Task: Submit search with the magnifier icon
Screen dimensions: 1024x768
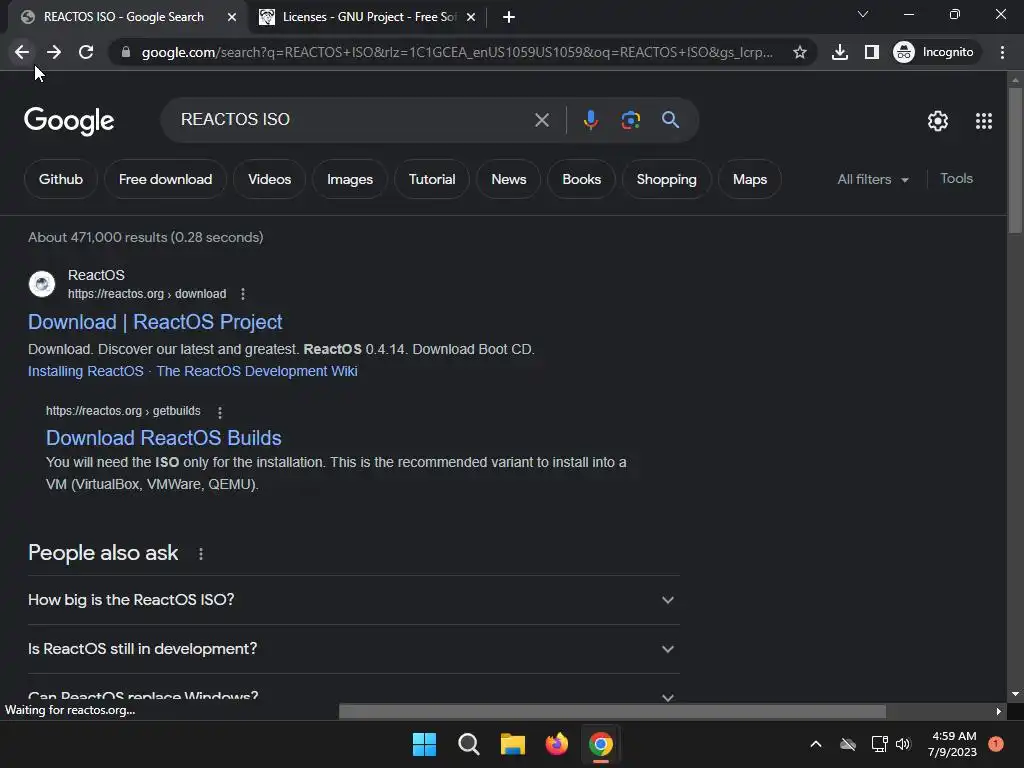Action: point(671,120)
